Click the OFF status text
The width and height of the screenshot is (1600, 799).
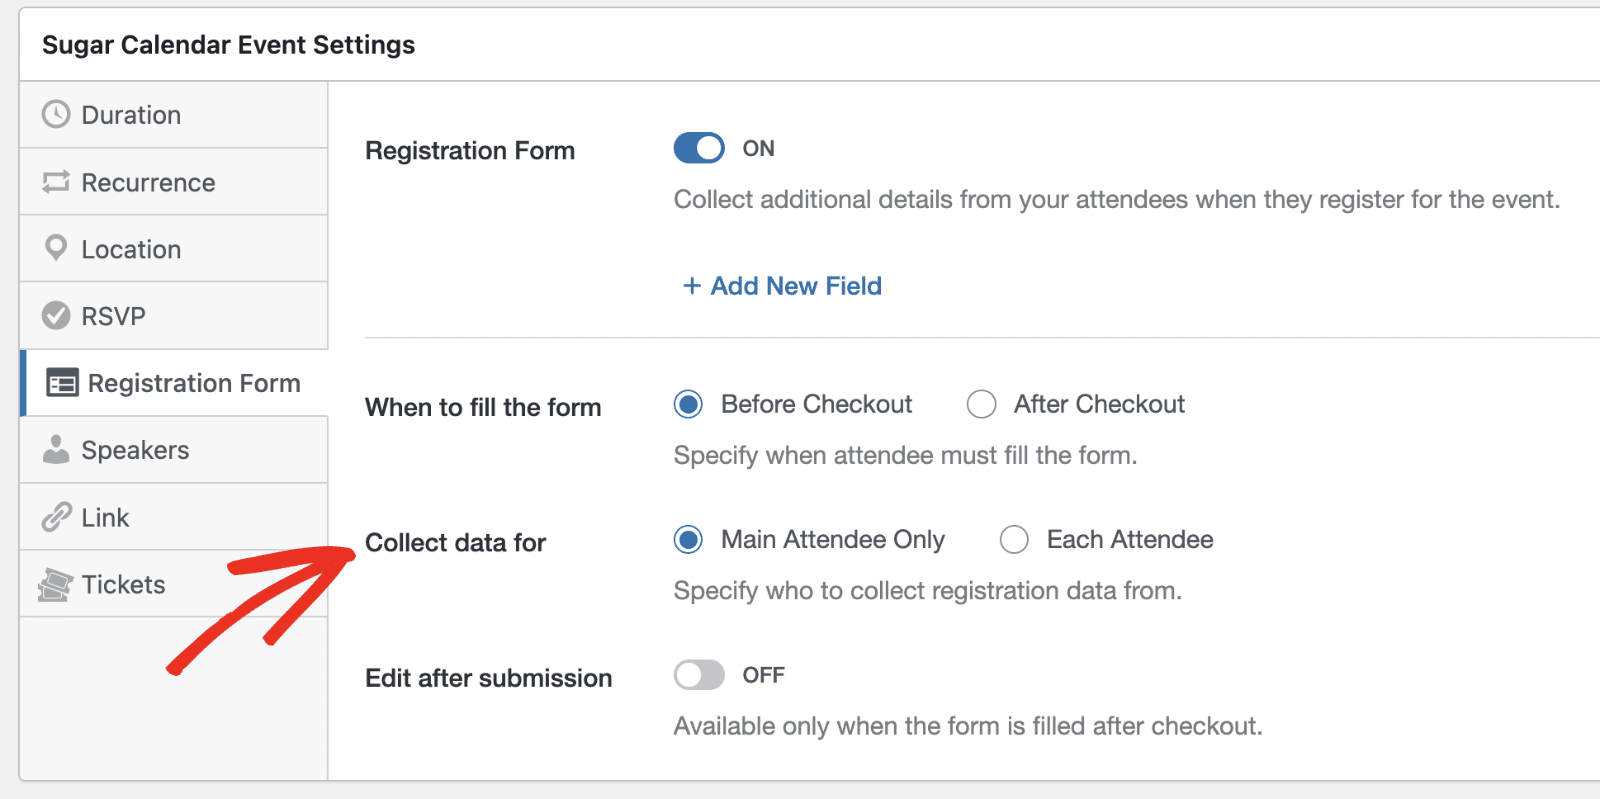(763, 675)
